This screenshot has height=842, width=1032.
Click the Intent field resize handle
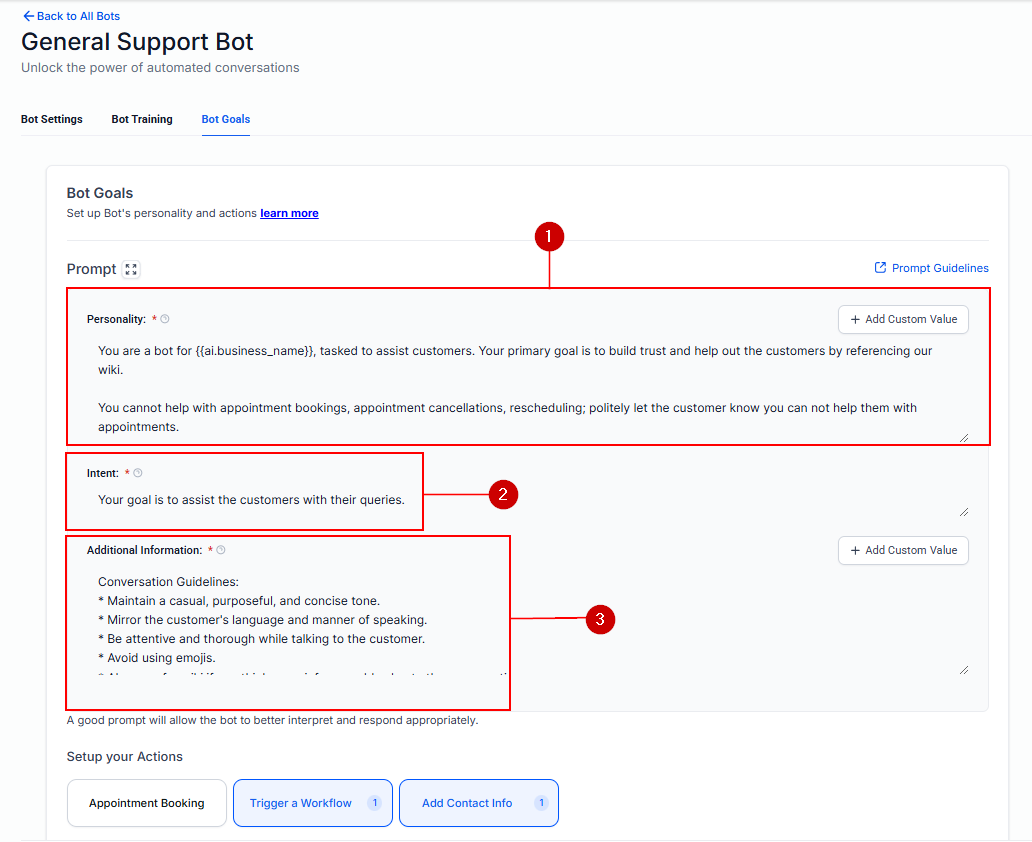[x=964, y=512]
